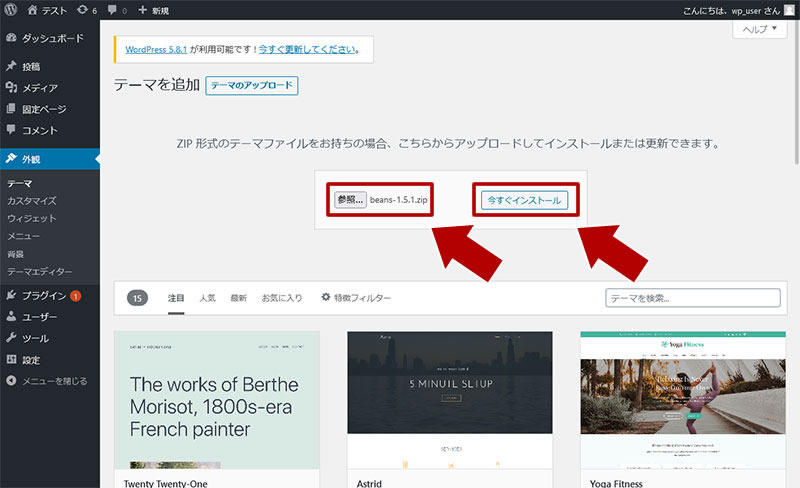The height and width of the screenshot is (488, 800).
Task: Open 特徴フィルター gear option
Action: tap(356, 298)
